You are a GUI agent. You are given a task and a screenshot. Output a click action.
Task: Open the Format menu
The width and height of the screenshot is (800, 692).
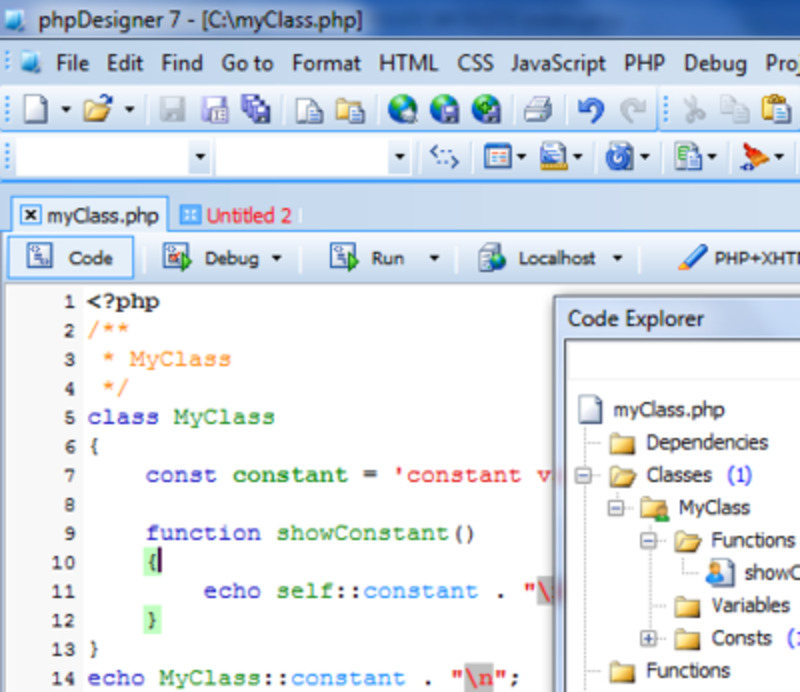coord(327,64)
